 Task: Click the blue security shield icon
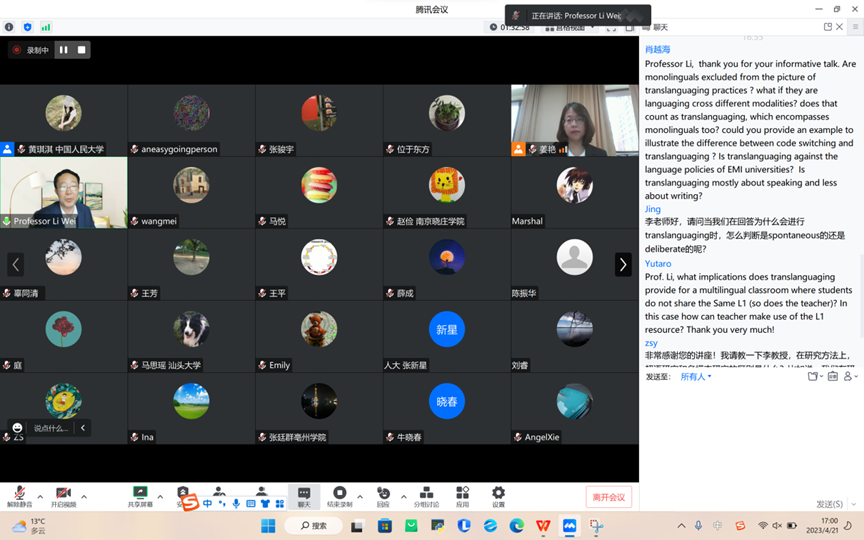point(28,27)
